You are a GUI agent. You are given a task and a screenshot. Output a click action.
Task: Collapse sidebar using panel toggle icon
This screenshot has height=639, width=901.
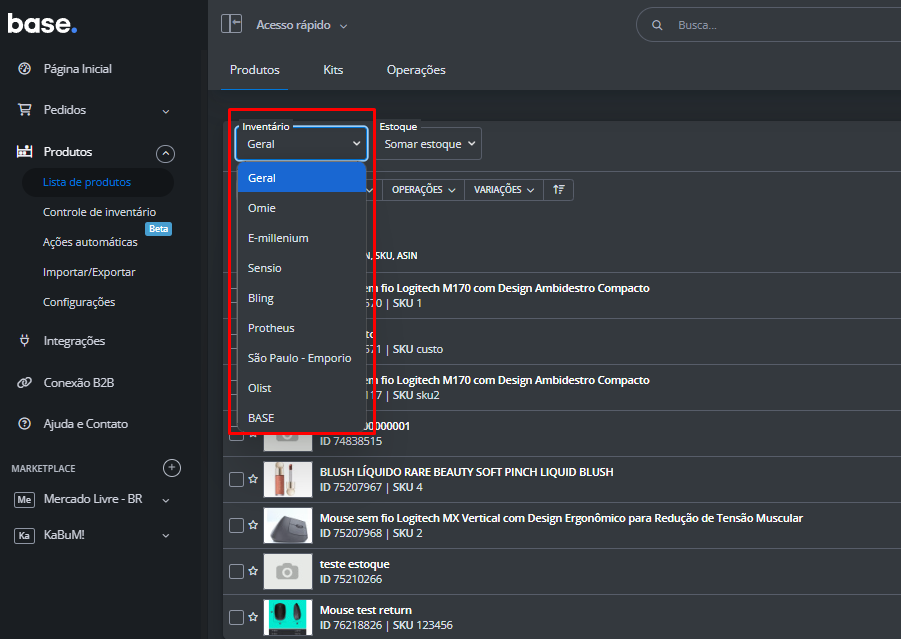(x=232, y=24)
